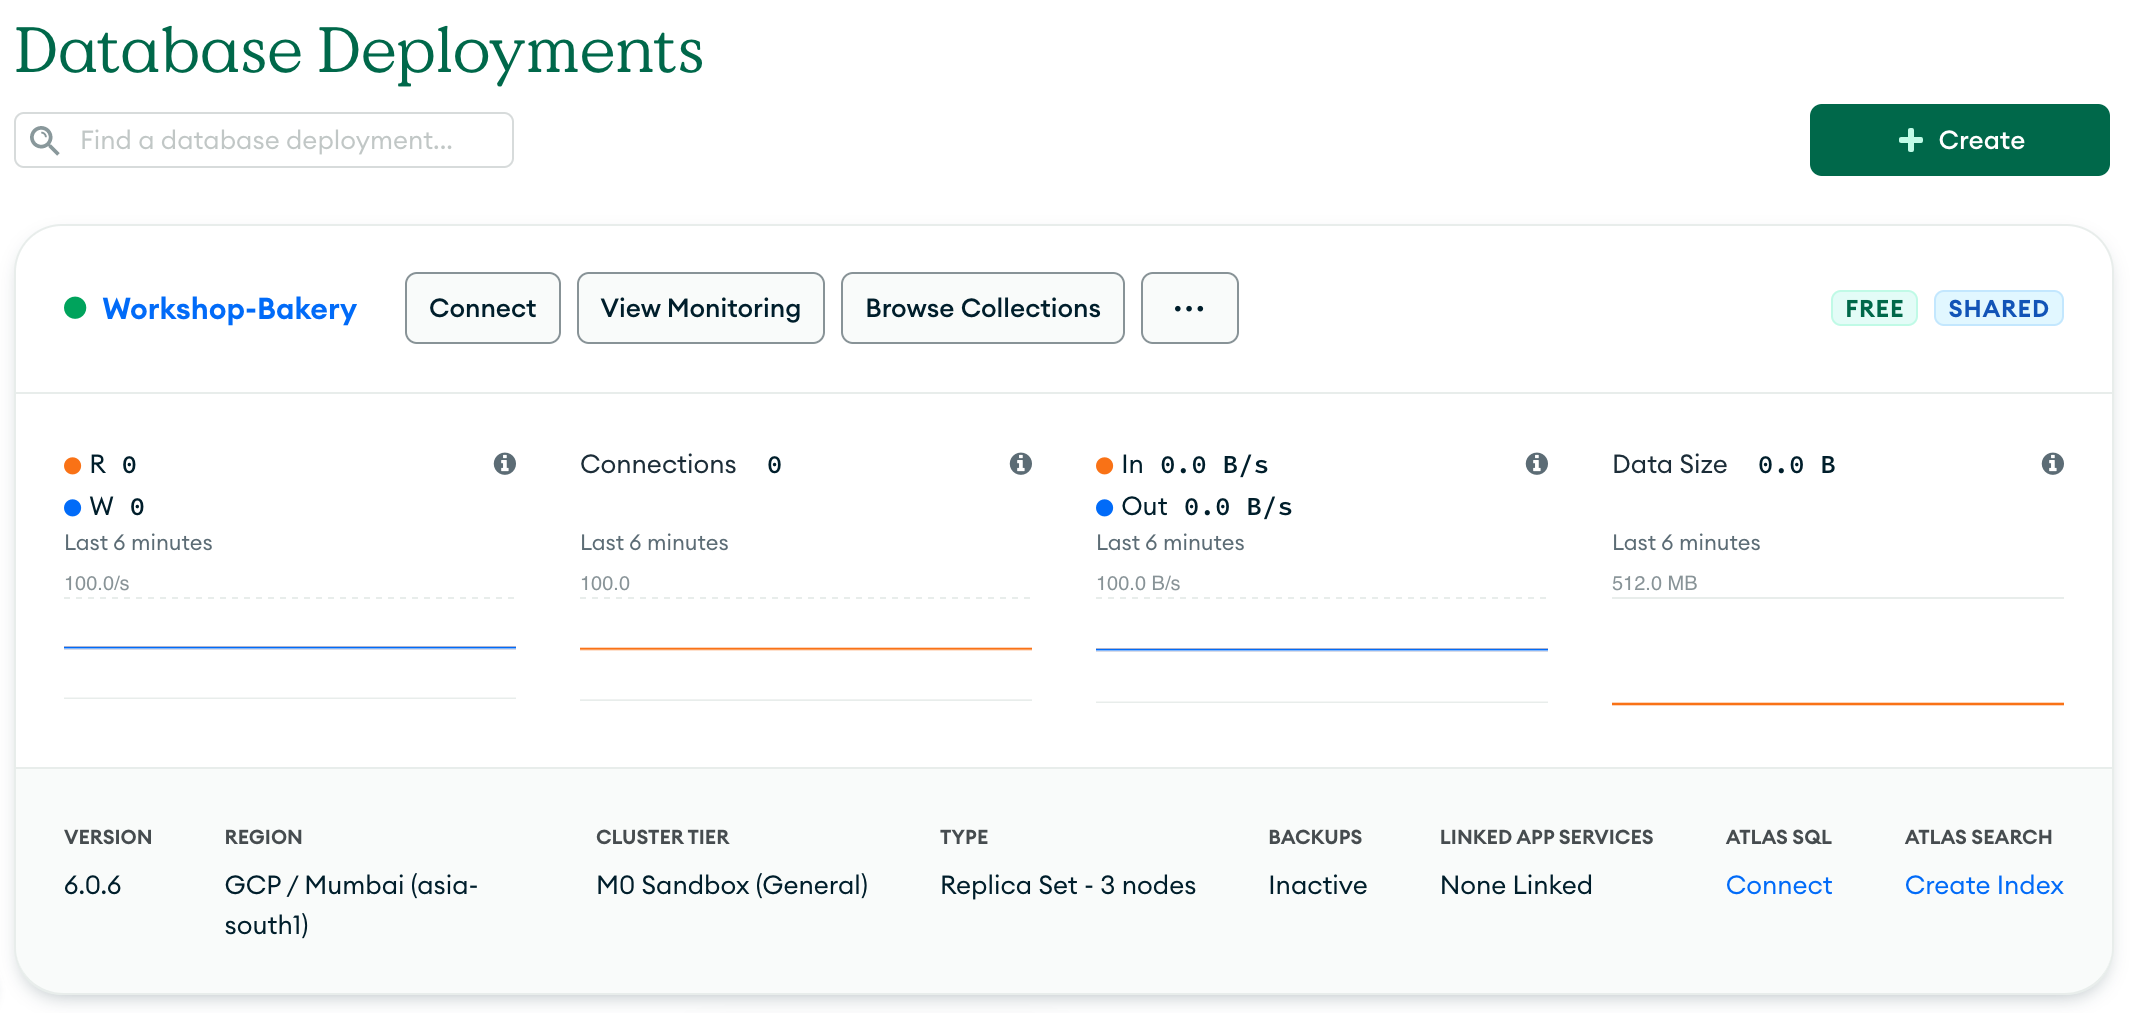The width and height of the screenshot is (2130, 1013).
Task: Click the blue Out legend dot
Action: click(x=1104, y=508)
